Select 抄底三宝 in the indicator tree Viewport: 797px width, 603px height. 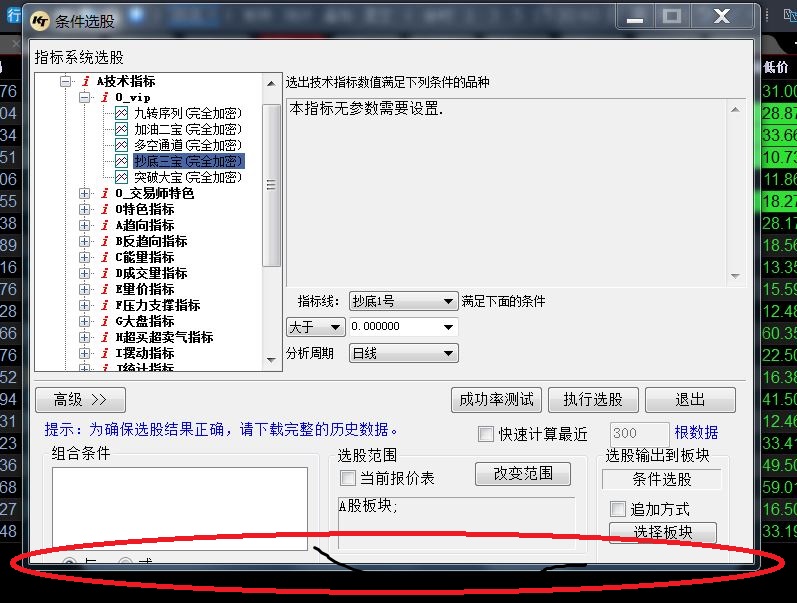(188, 161)
